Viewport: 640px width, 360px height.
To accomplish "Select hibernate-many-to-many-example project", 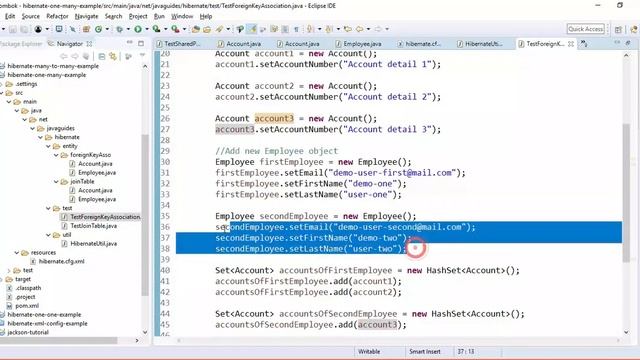I will tap(53, 66).
